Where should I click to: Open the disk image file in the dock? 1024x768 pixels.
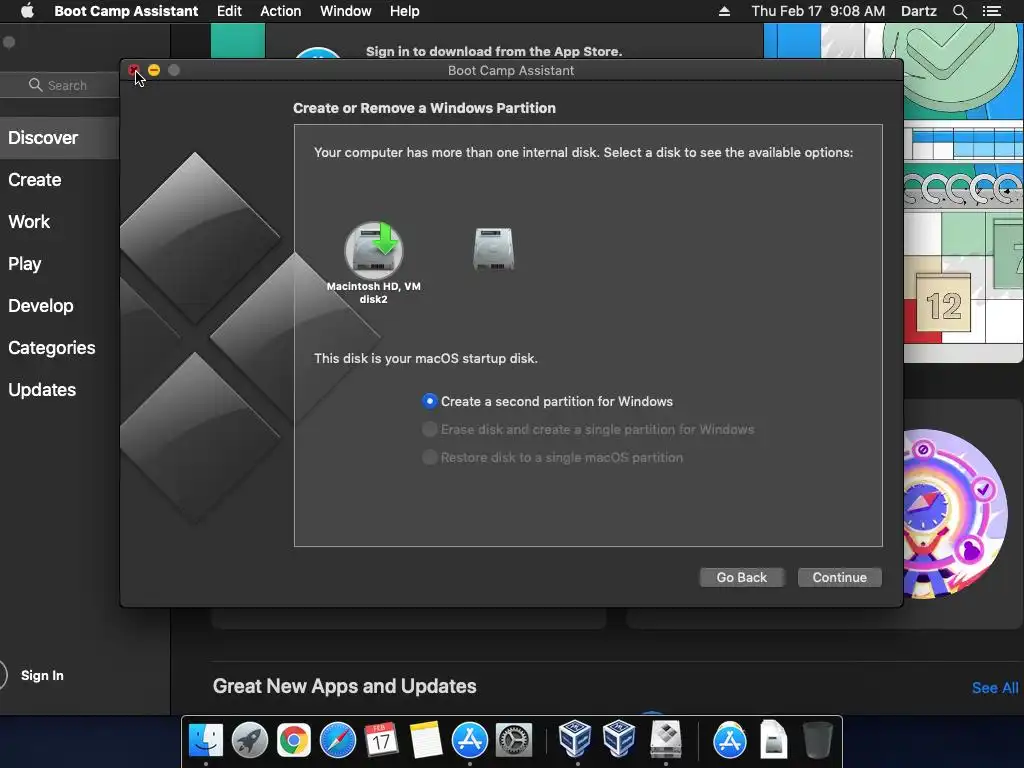(773, 739)
